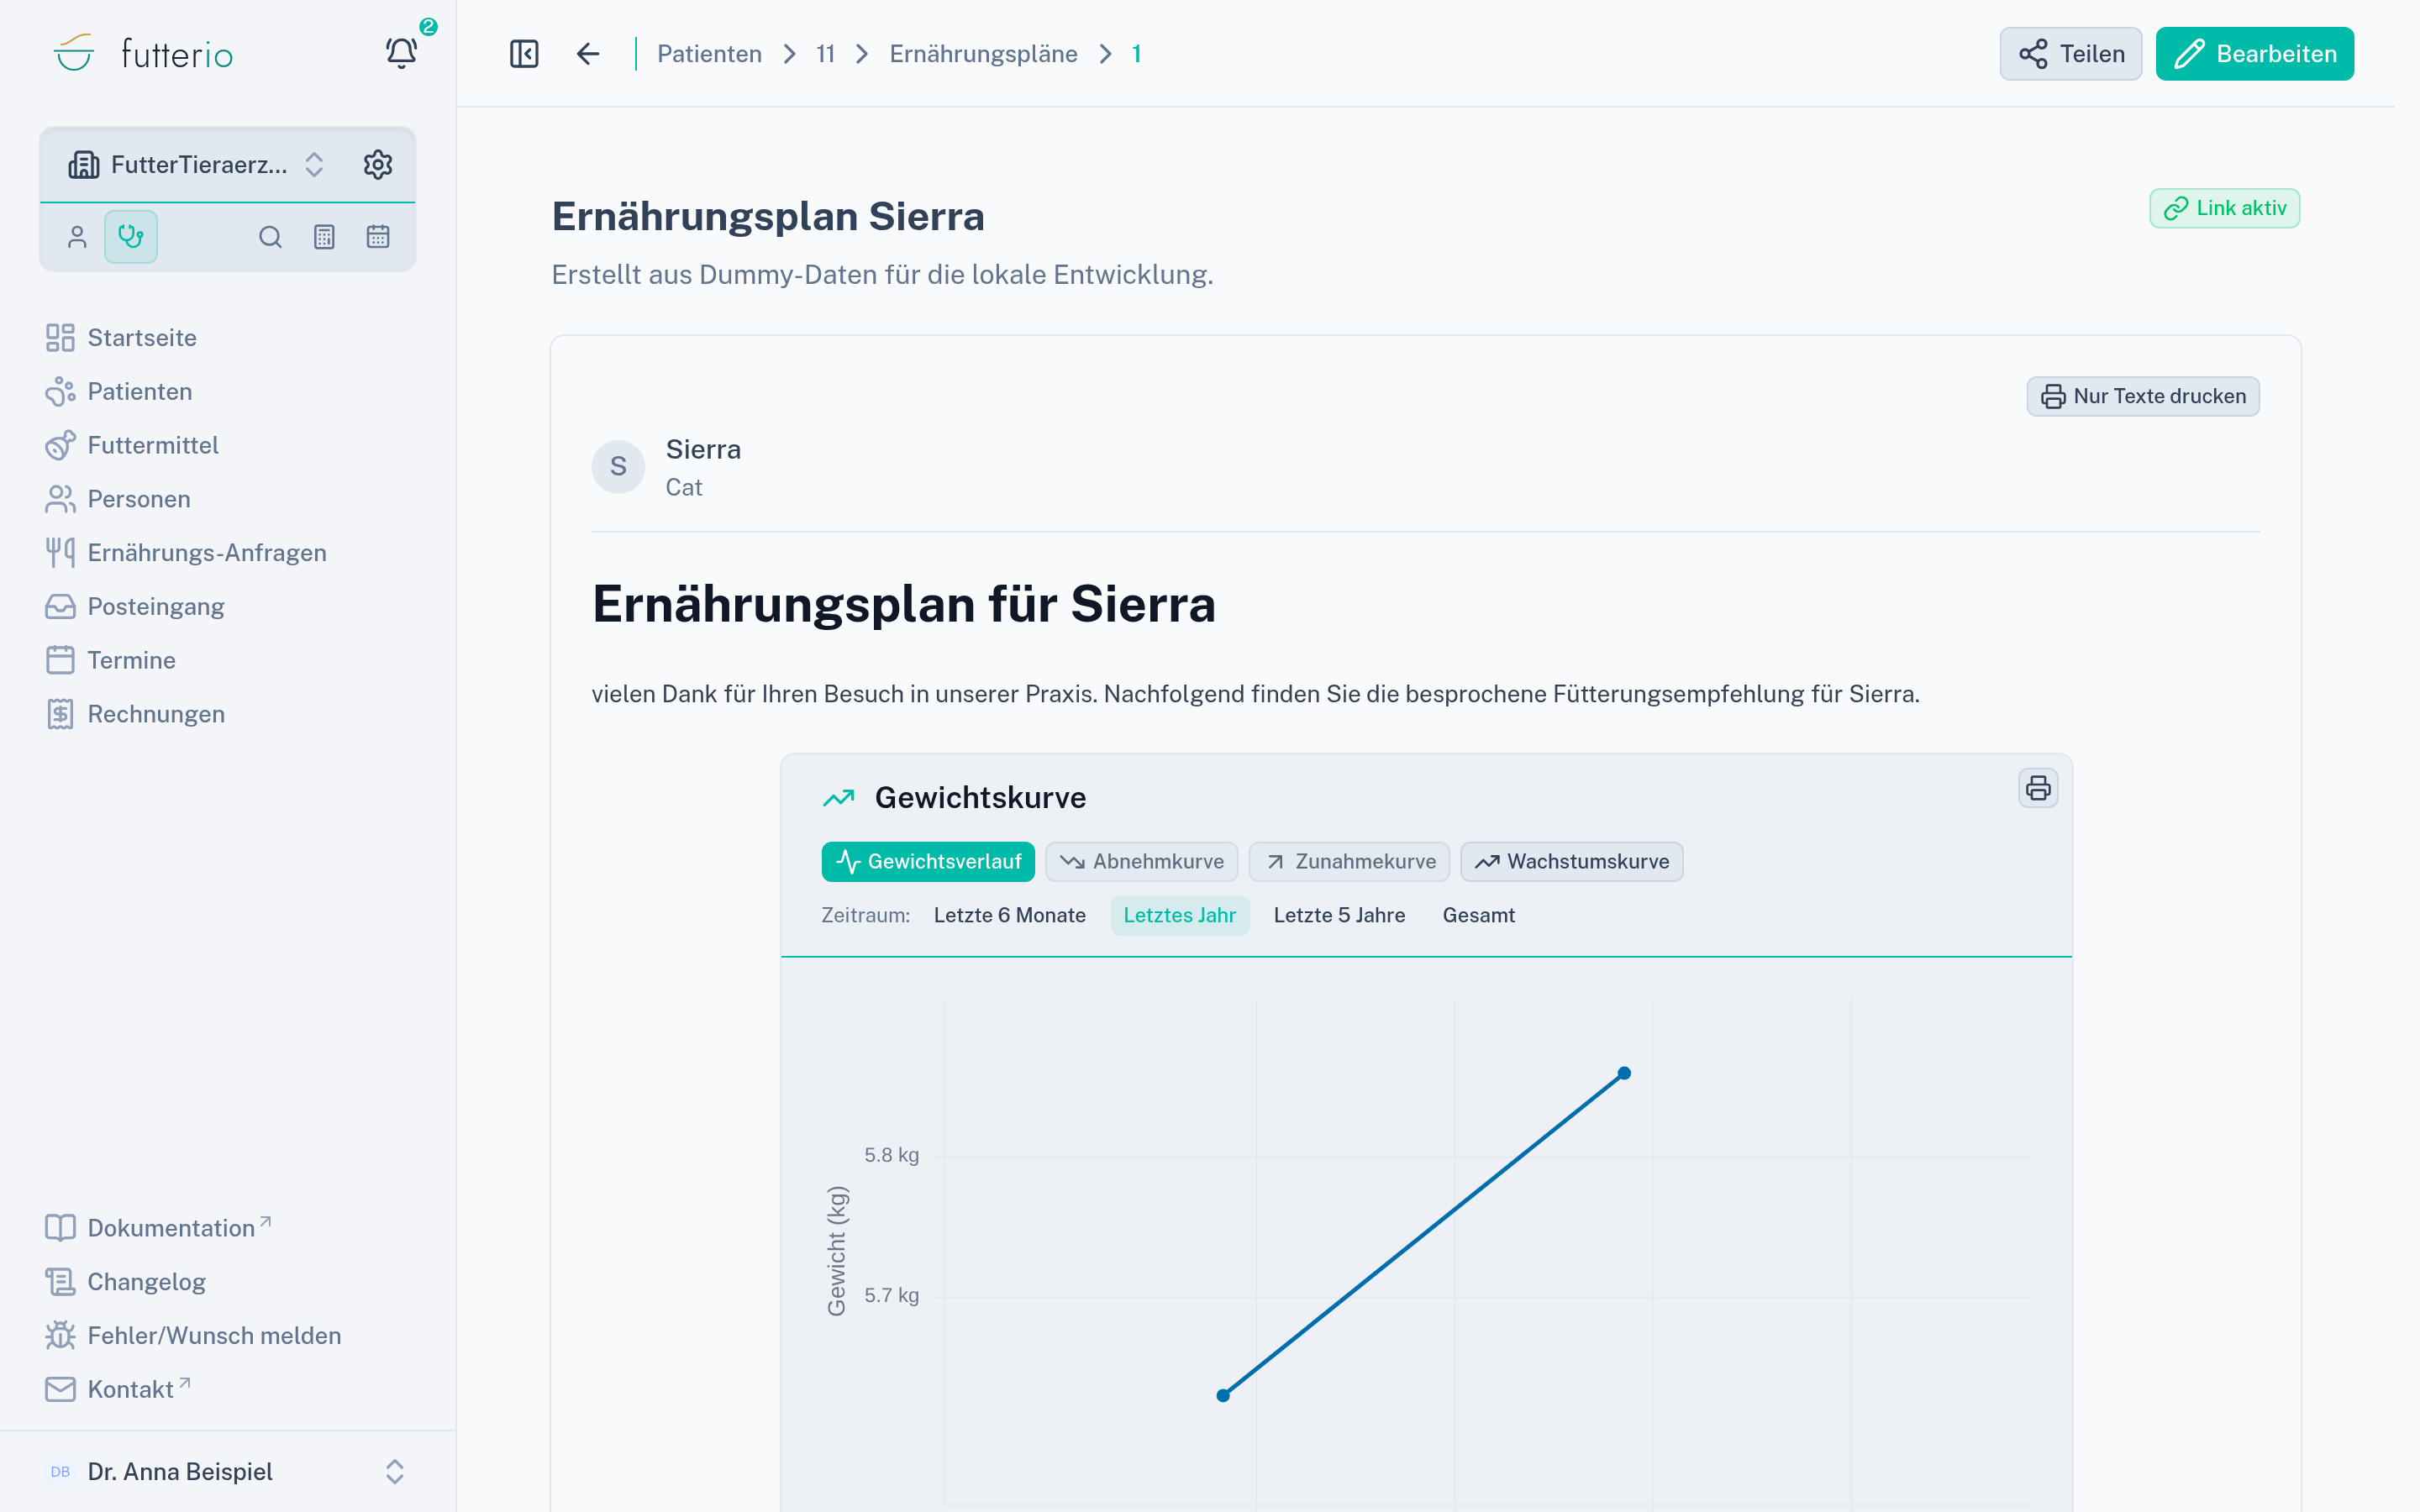Switch to the person view icon

pyautogui.click(x=77, y=237)
